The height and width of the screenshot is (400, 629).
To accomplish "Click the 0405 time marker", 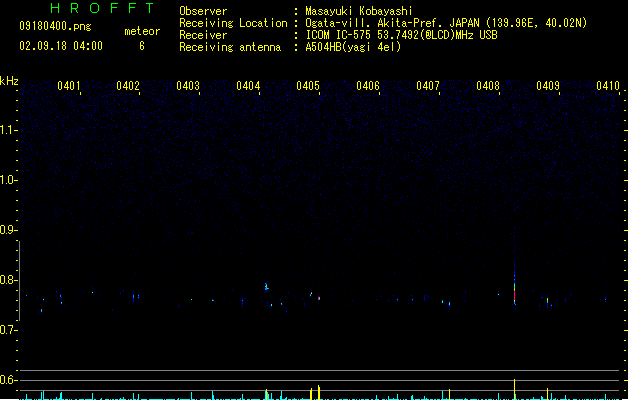I will pyautogui.click(x=308, y=86).
